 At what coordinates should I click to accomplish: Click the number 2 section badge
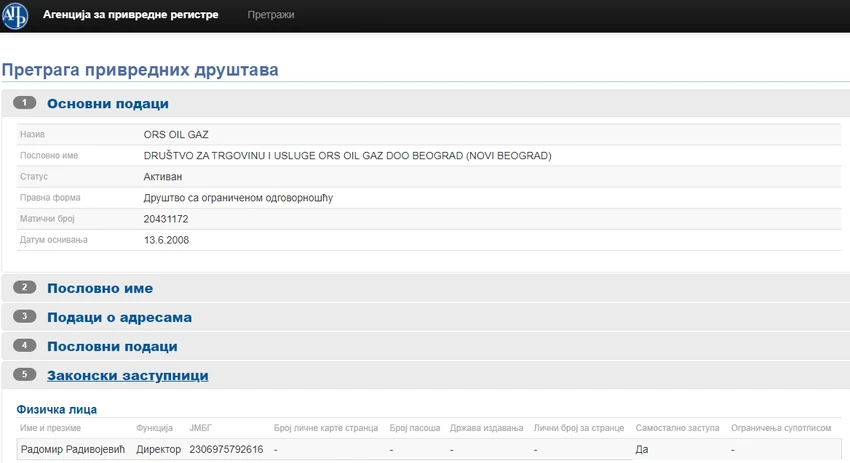(x=24, y=287)
